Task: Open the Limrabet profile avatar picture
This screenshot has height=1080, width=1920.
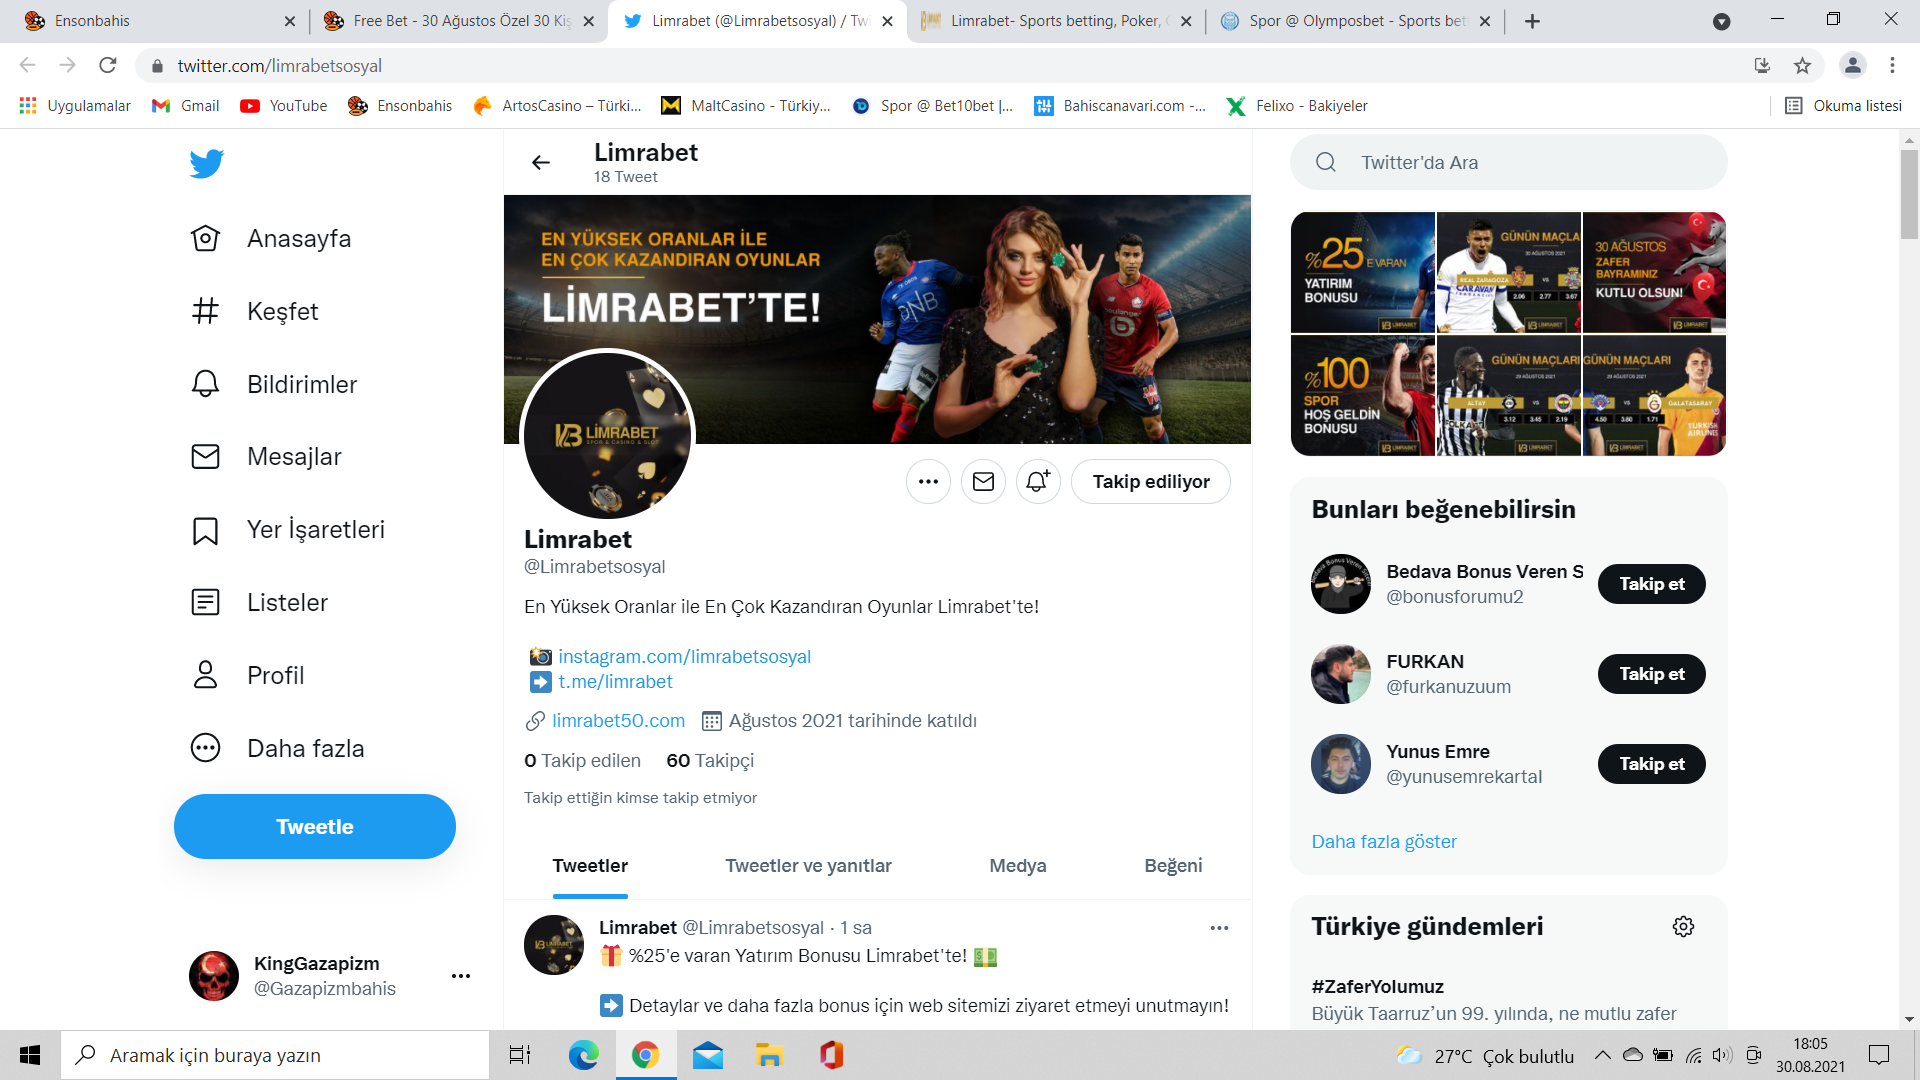Action: coord(608,434)
